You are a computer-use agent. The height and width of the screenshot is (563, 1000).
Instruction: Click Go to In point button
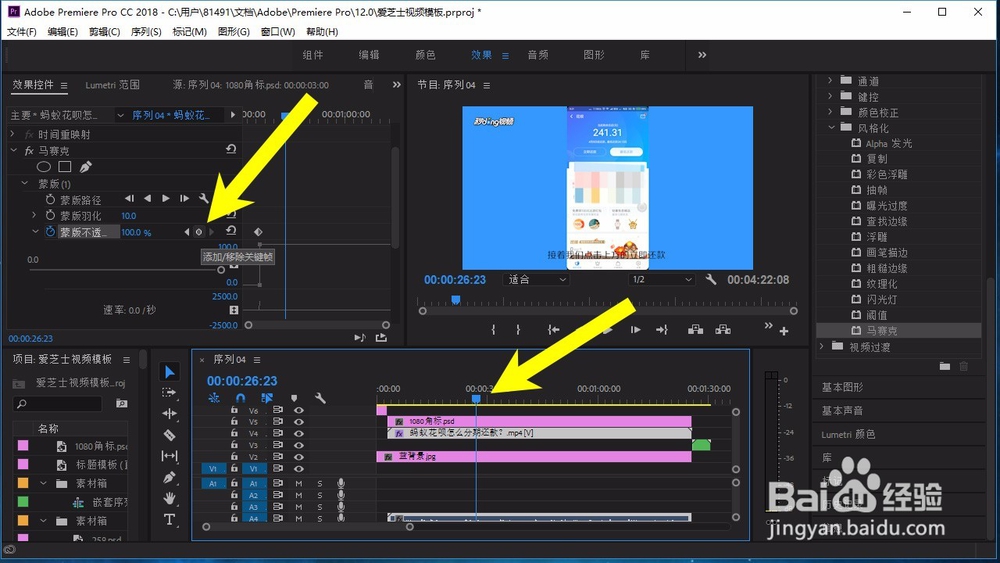click(x=554, y=330)
